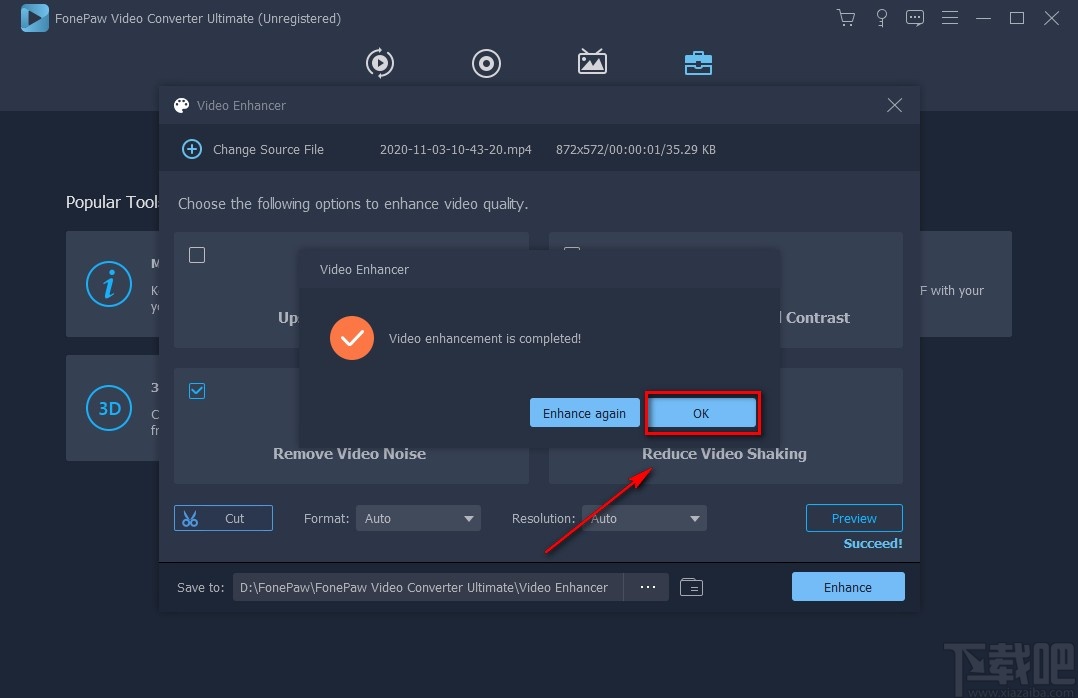The width and height of the screenshot is (1078, 698).
Task: Expand the Resolution dropdown
Action: tap(644, 519)
